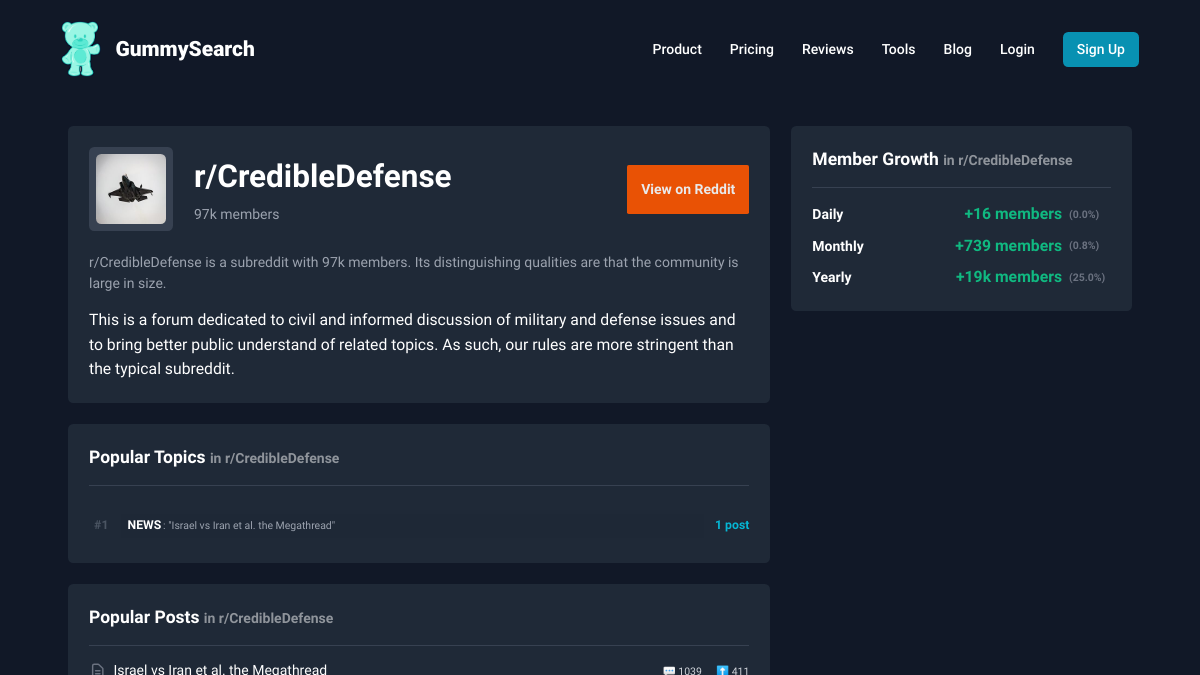This screenshot has width=1200, height=675.
Task: Open the Israel vs Iran Megathread post
Action: coord(220,669)
